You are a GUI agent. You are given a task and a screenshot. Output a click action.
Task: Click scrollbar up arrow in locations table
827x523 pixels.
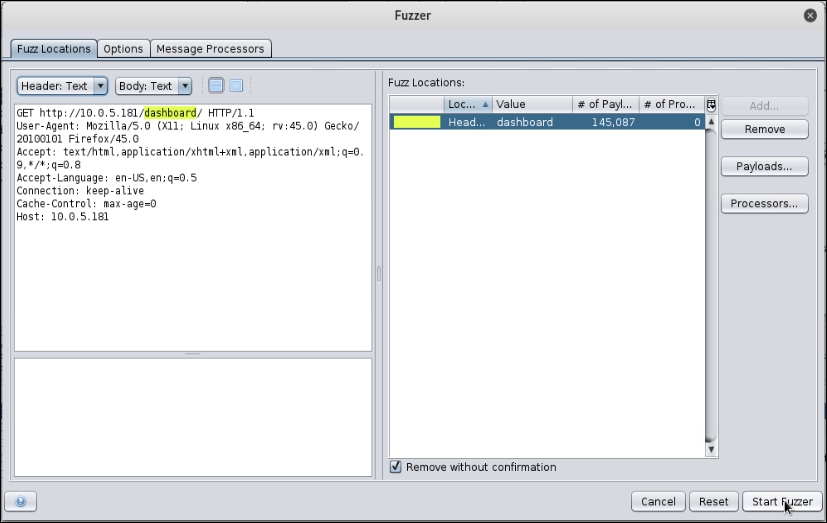coord(711,121)
